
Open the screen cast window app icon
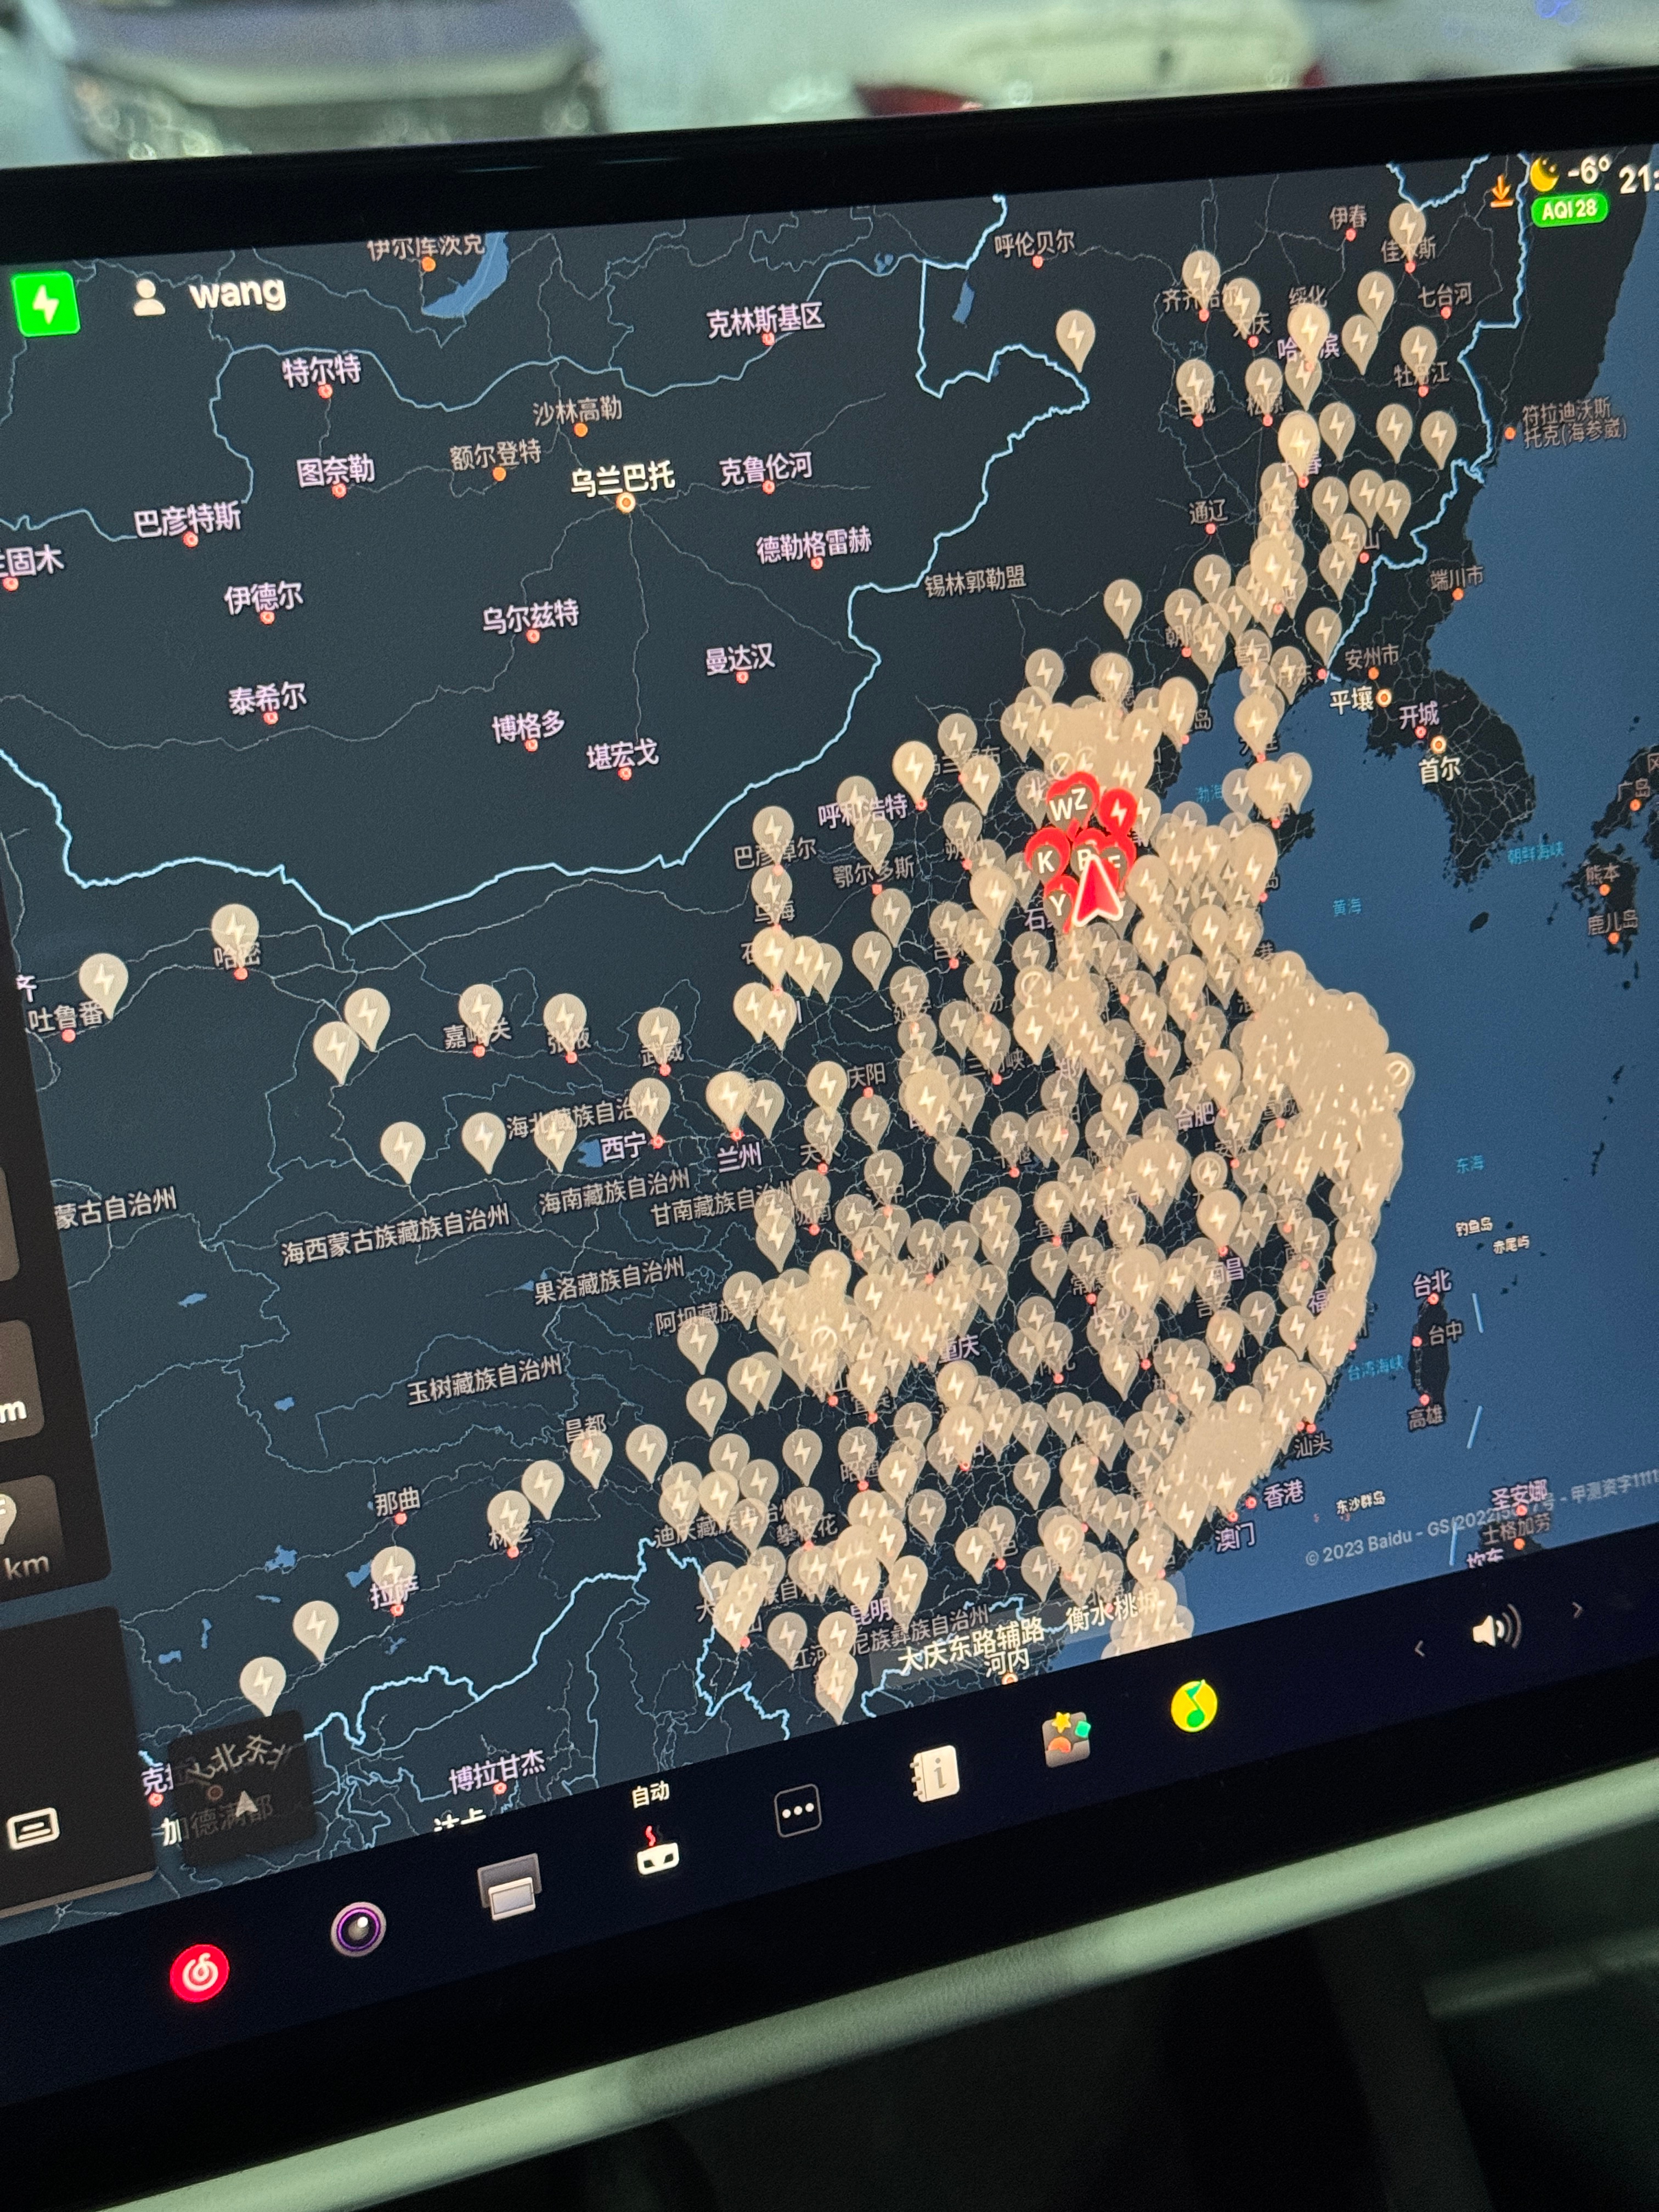[x=510, y=1886]
